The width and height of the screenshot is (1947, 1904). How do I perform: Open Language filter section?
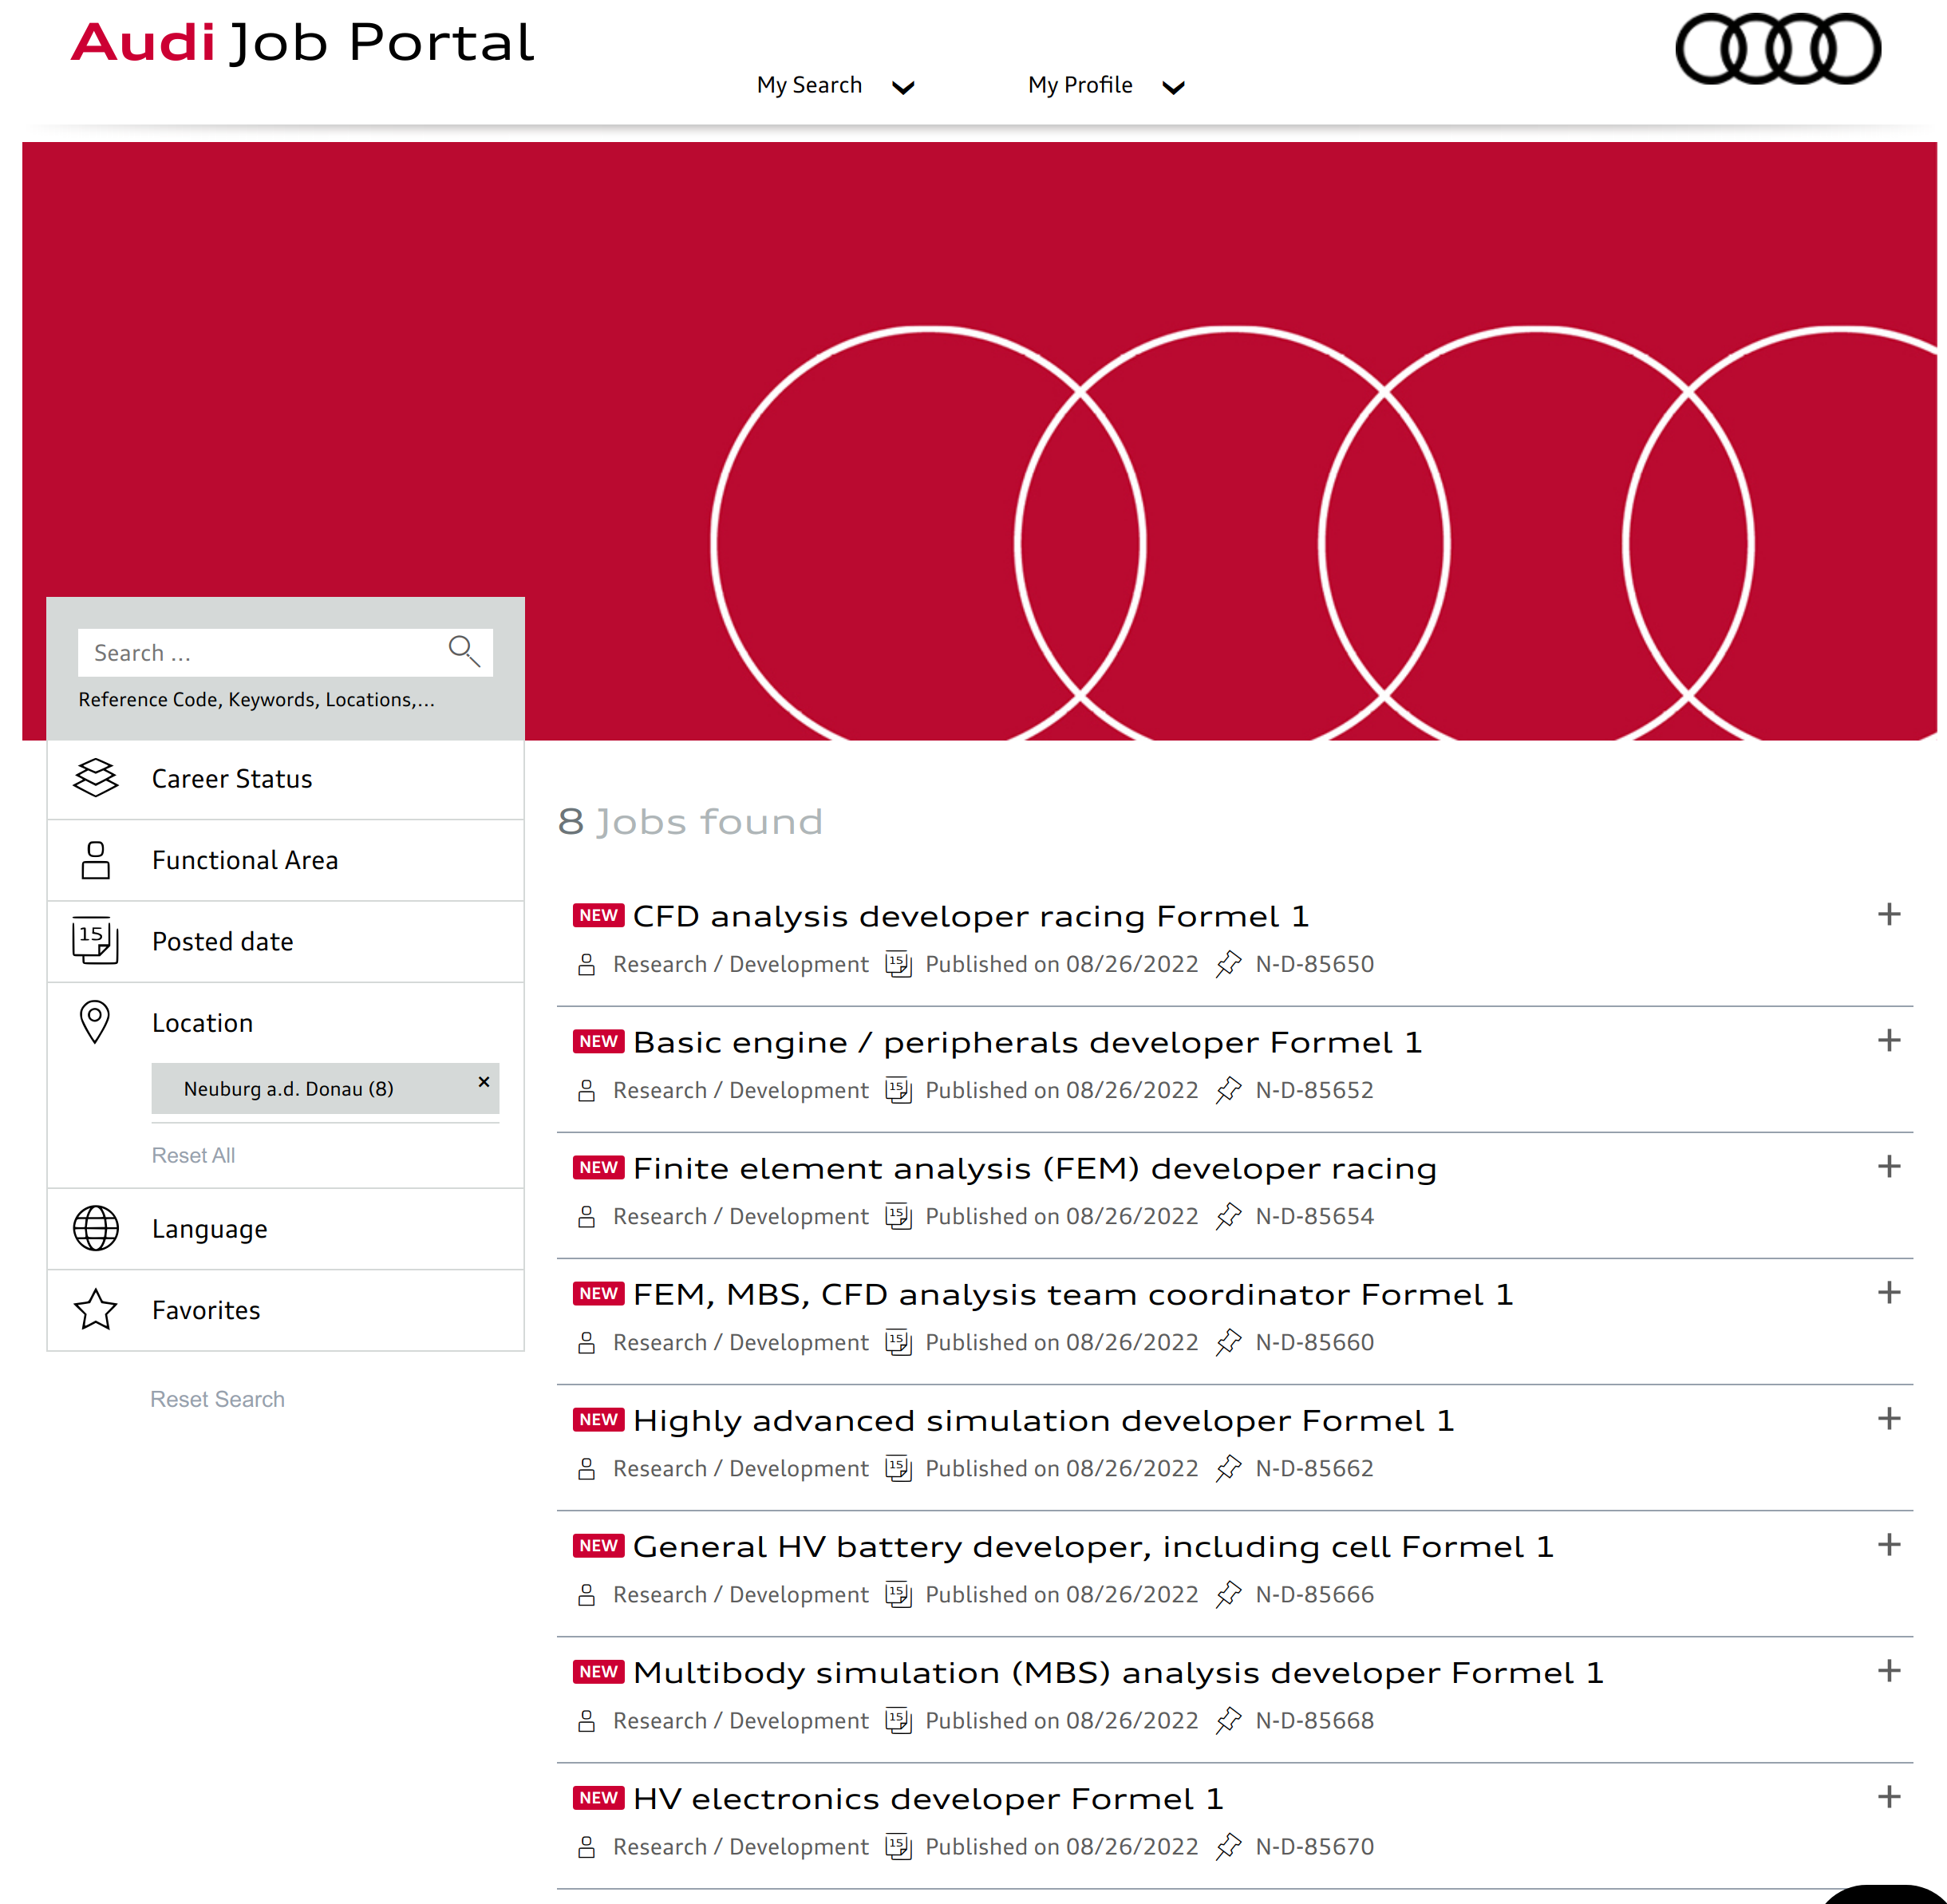285,1228
